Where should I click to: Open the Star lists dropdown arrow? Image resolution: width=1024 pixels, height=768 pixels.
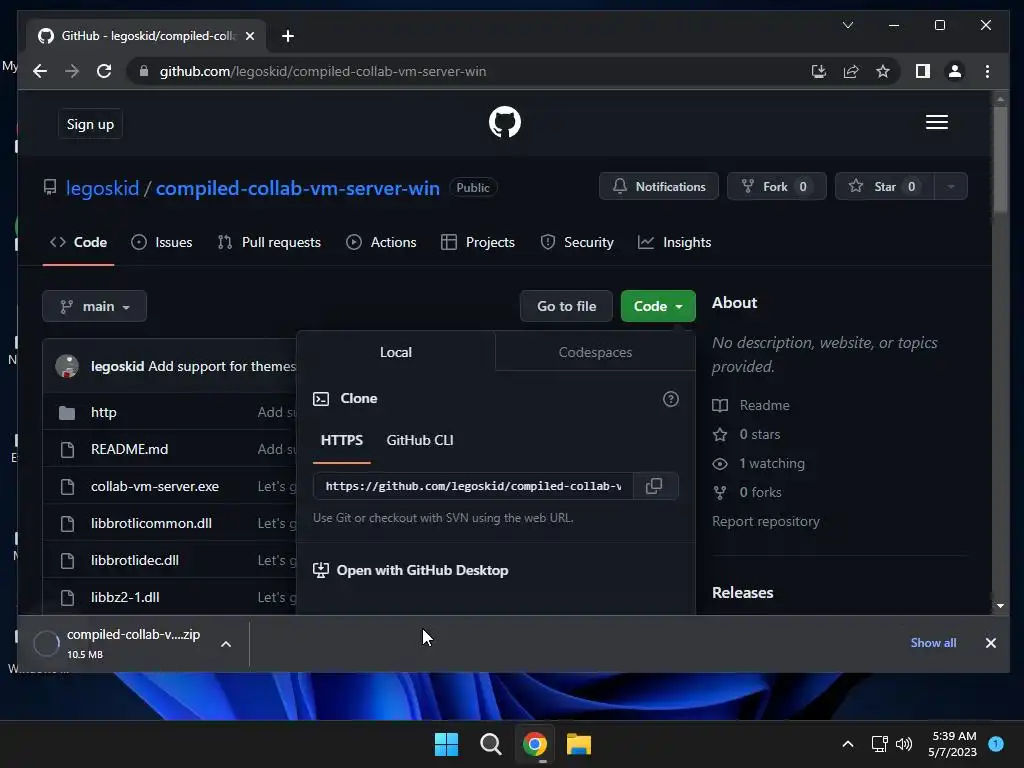951,187
